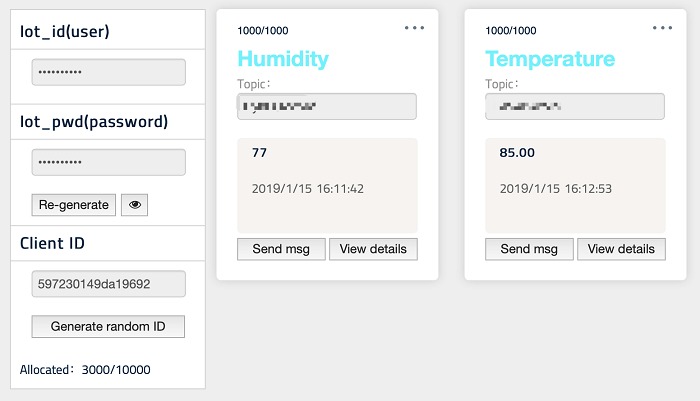Click the Humidity card title
This screenshot has width=700, height=401.
(283, 59)
